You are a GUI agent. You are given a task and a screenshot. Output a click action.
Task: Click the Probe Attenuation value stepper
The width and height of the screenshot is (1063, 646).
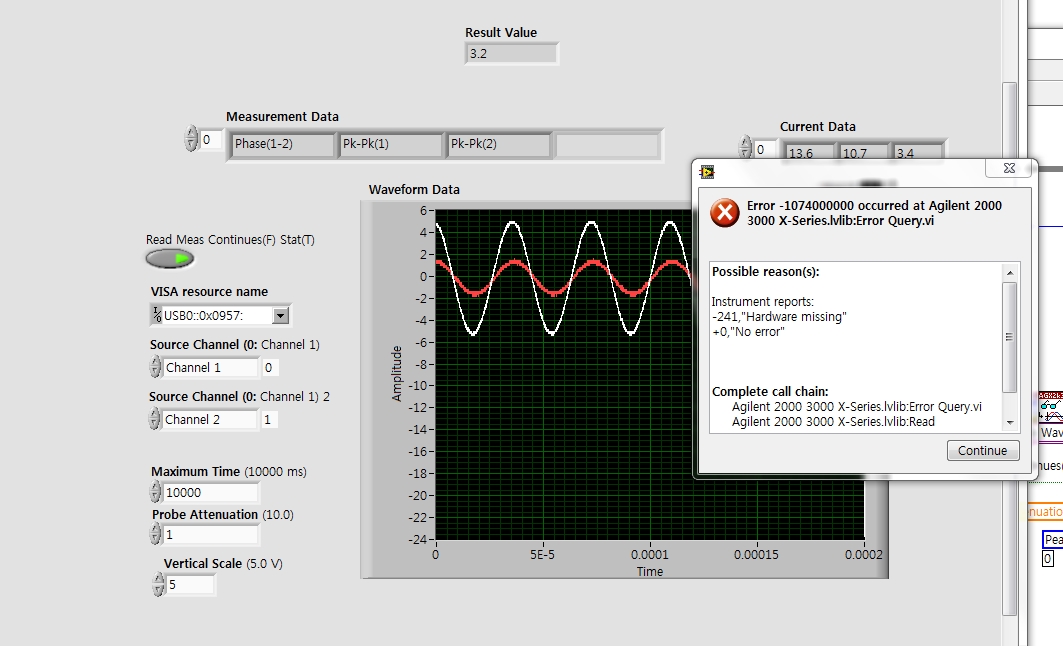click(x=155, y=535)
